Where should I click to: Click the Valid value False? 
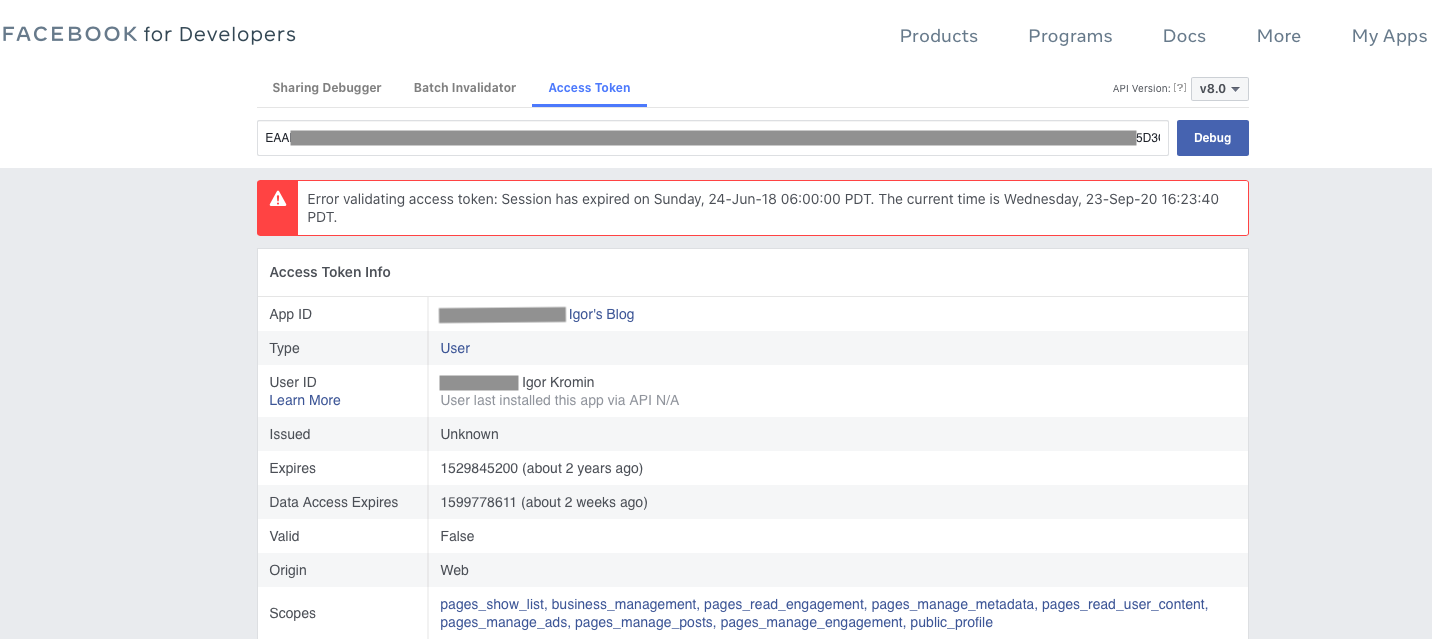coord(457,536)
